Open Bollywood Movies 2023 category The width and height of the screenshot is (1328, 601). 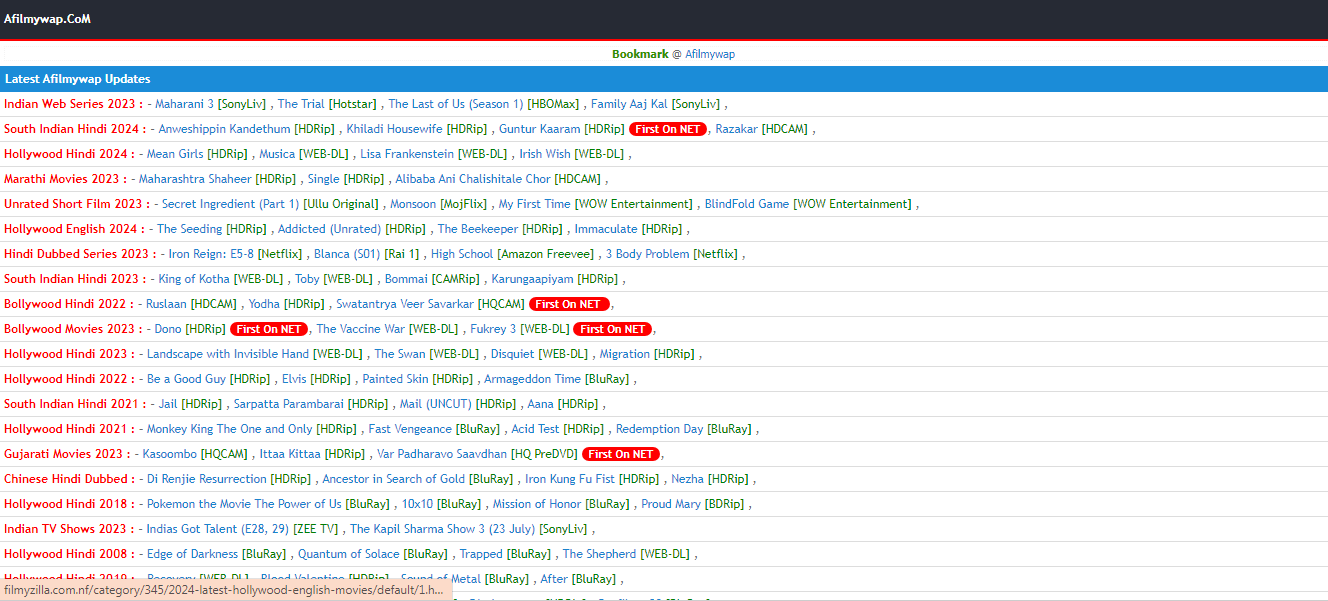point(74,329)
